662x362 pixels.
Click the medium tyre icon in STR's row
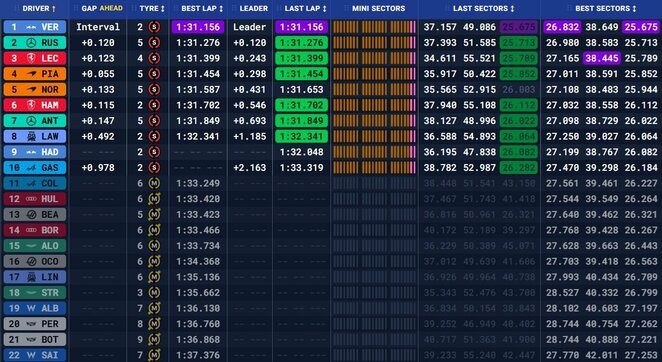(154, 293)
